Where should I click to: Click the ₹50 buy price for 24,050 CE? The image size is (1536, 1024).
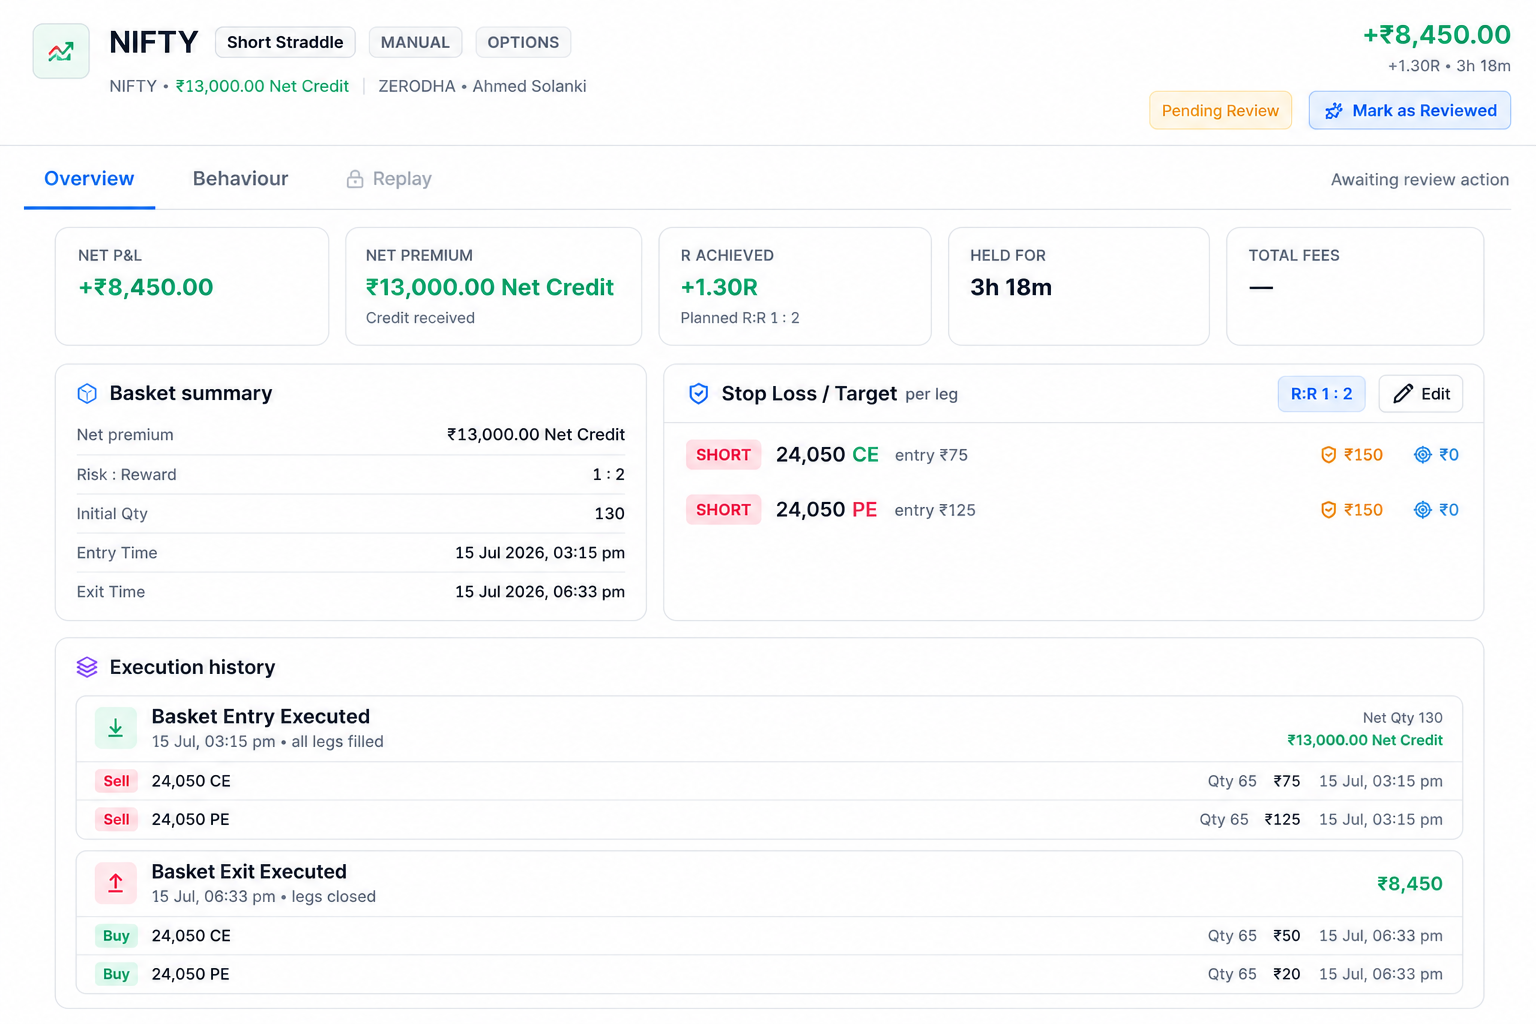(1287, 936)
